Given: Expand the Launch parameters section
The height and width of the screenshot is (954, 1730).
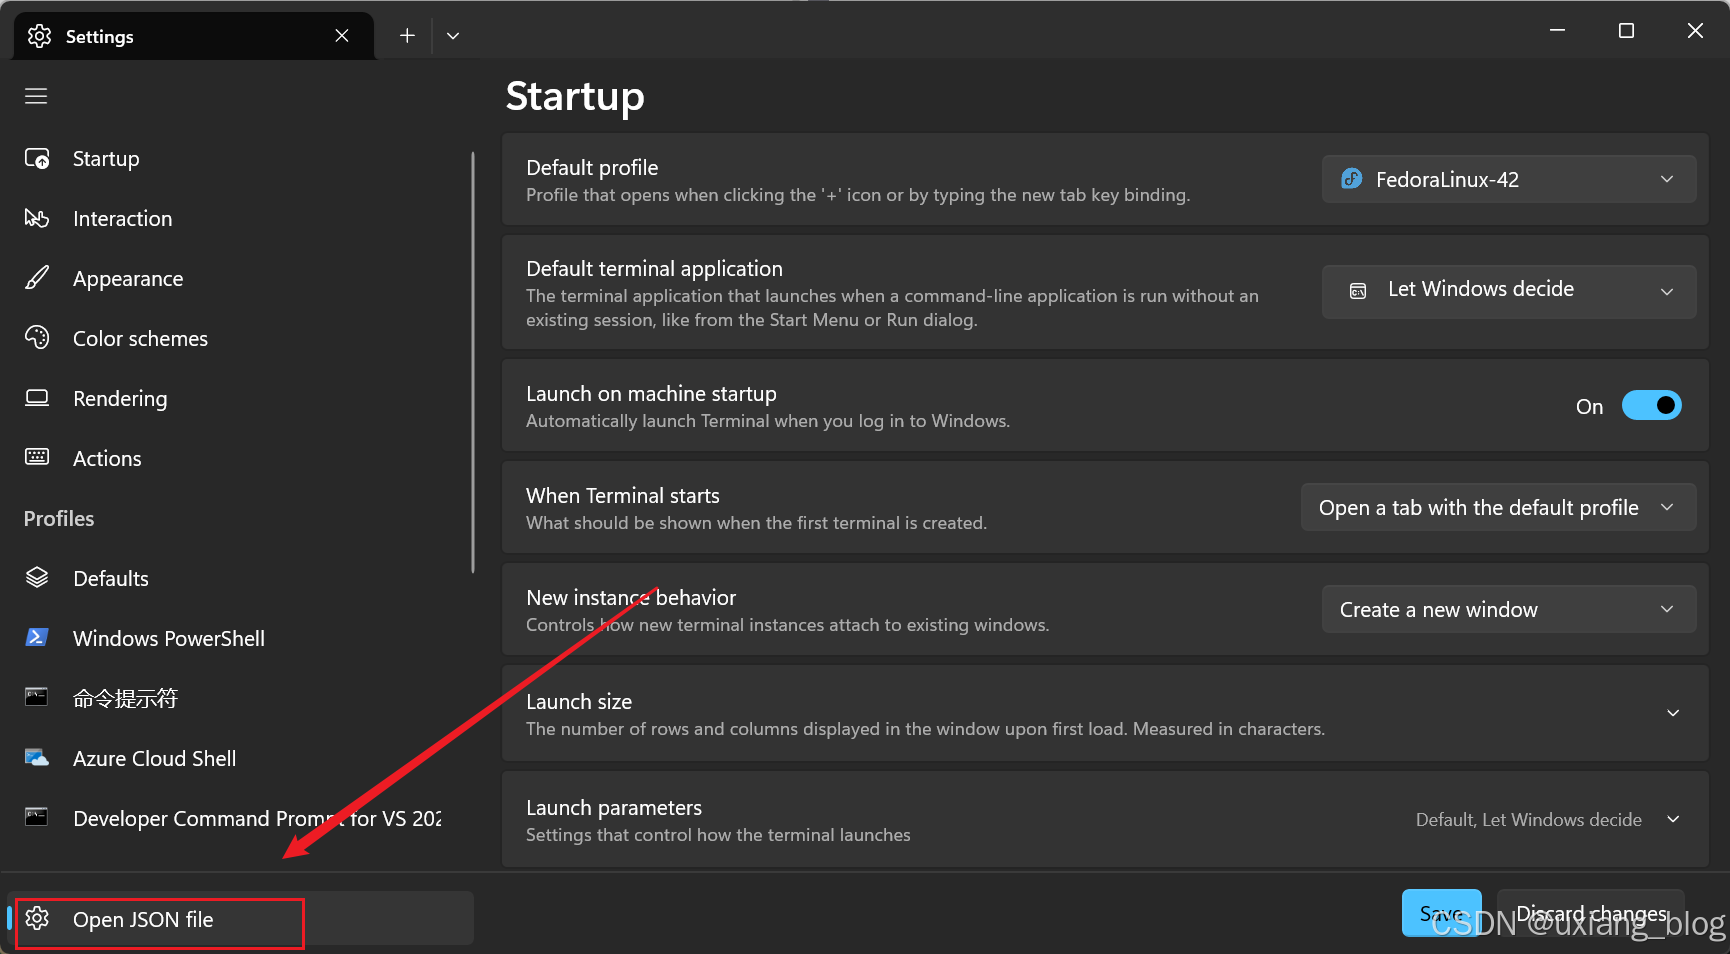Looking at the screenshot, I should [x=1673, y=819].
